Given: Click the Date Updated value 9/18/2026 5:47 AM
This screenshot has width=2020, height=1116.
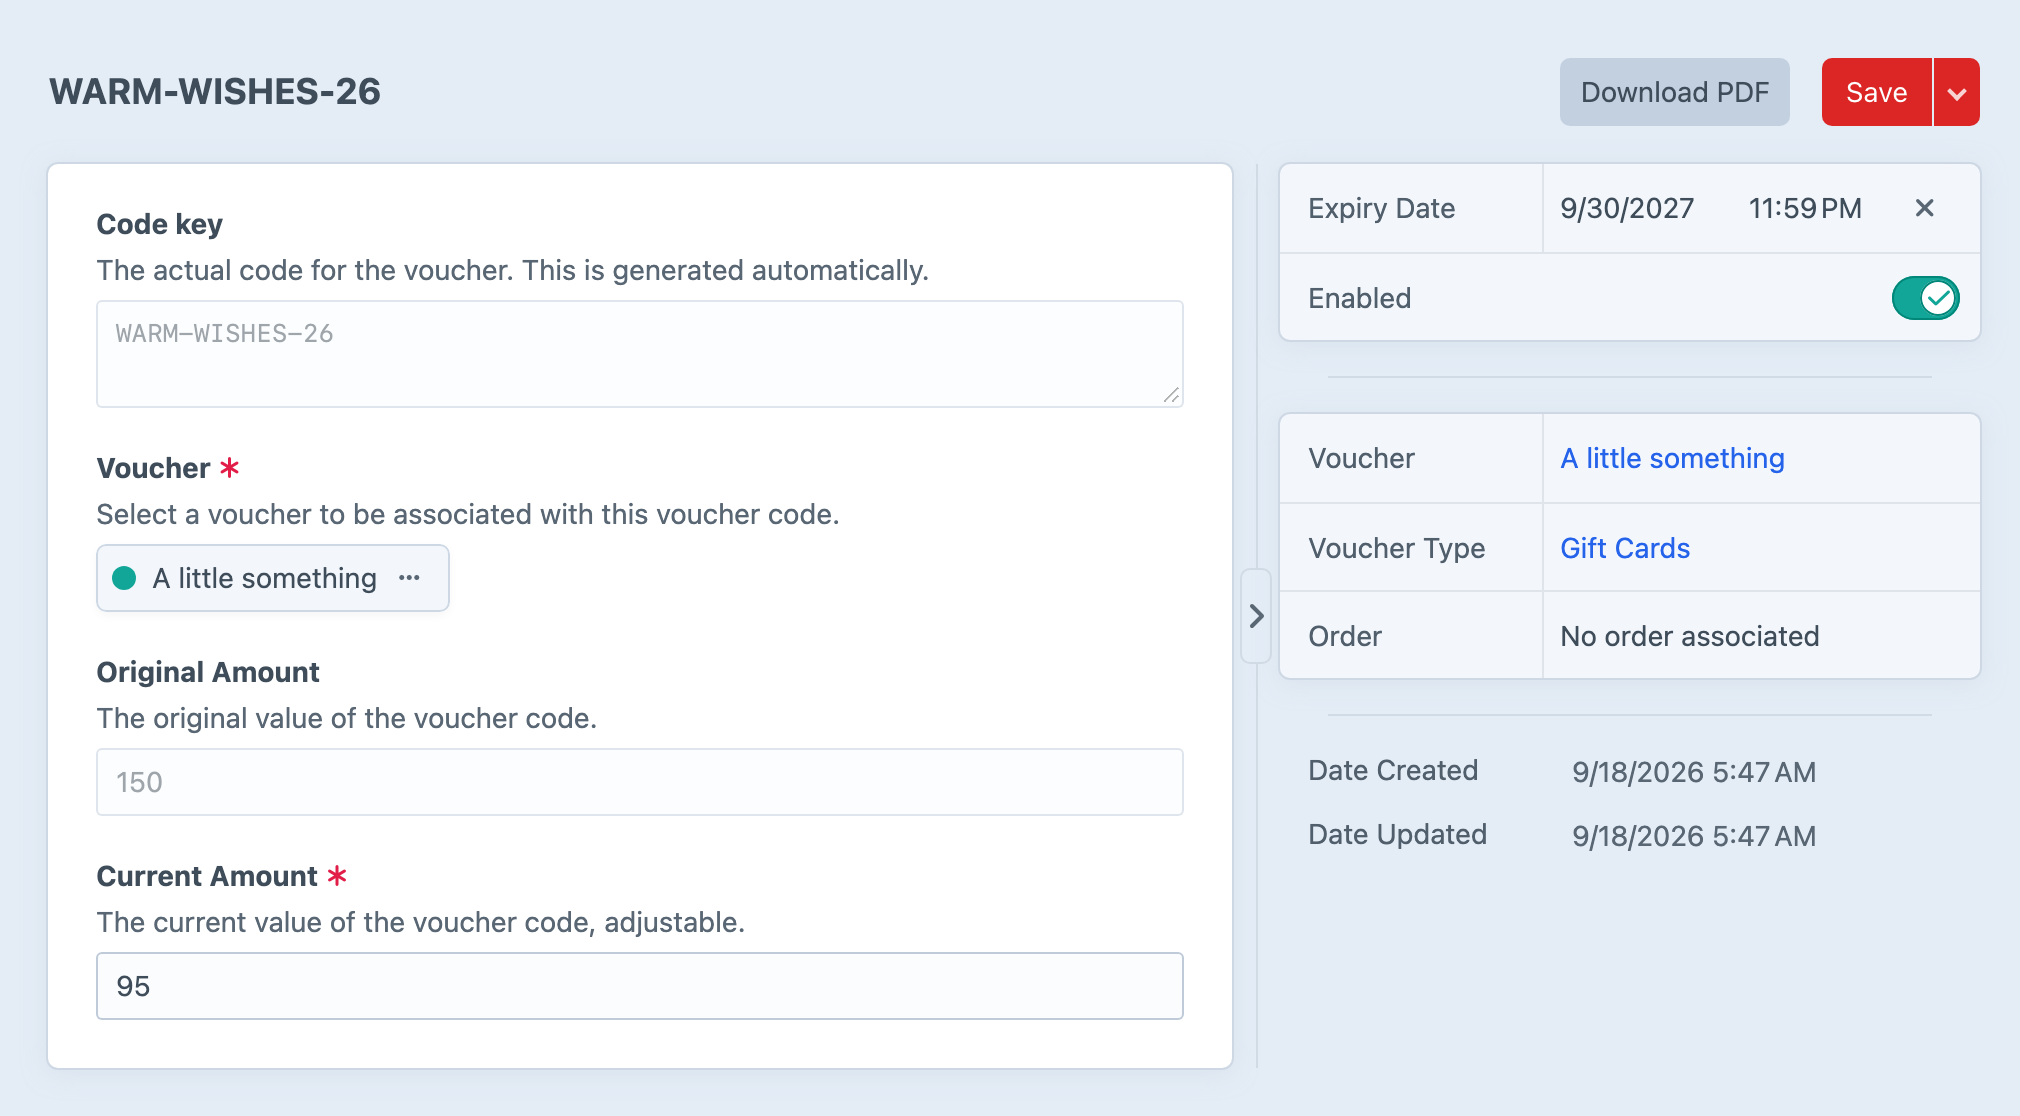Looking at the screenshot, I should 1693,836.
